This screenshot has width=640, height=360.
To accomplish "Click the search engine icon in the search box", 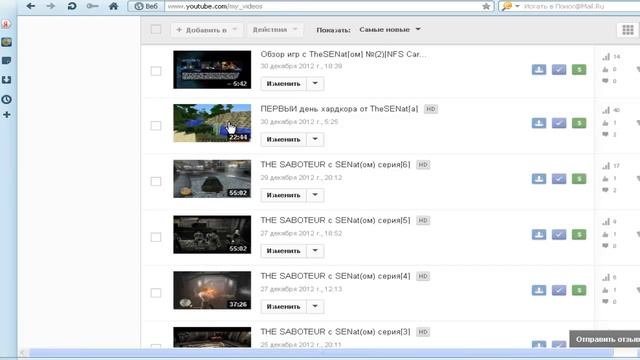I will coord(507,6).
